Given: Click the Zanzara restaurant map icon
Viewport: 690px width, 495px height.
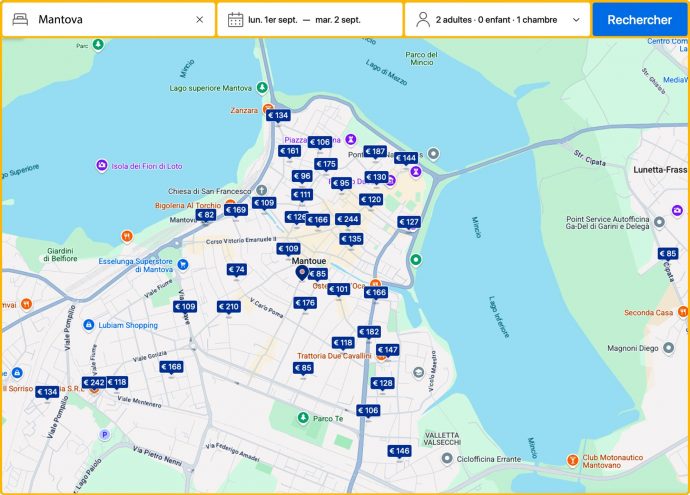Looking at the screenshot, I should pos(267,110).
